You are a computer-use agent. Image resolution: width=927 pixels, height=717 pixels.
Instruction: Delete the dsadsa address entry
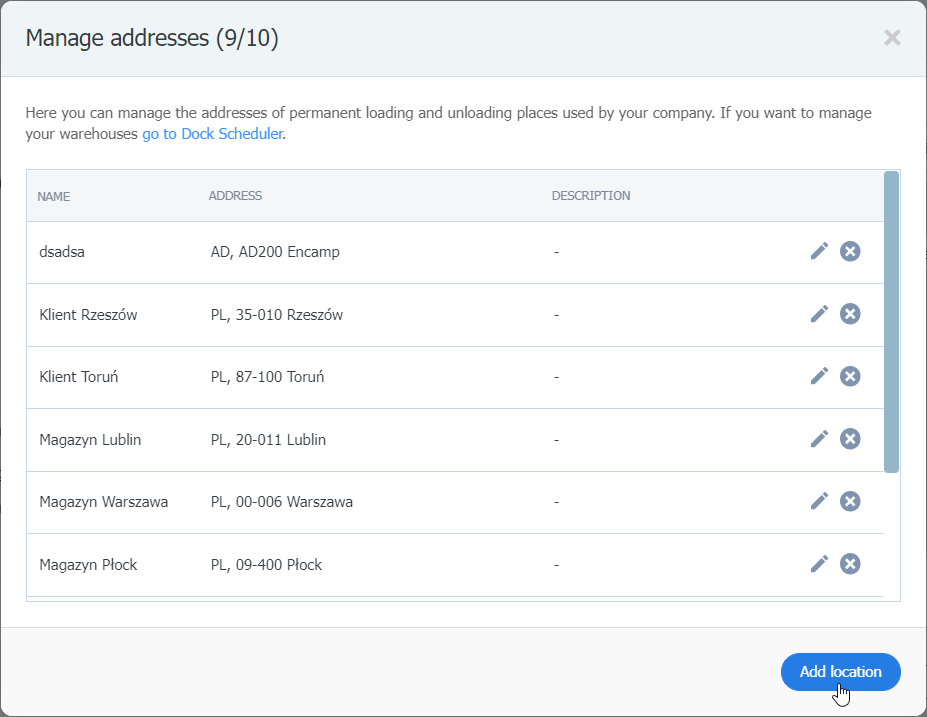point(850,251)
